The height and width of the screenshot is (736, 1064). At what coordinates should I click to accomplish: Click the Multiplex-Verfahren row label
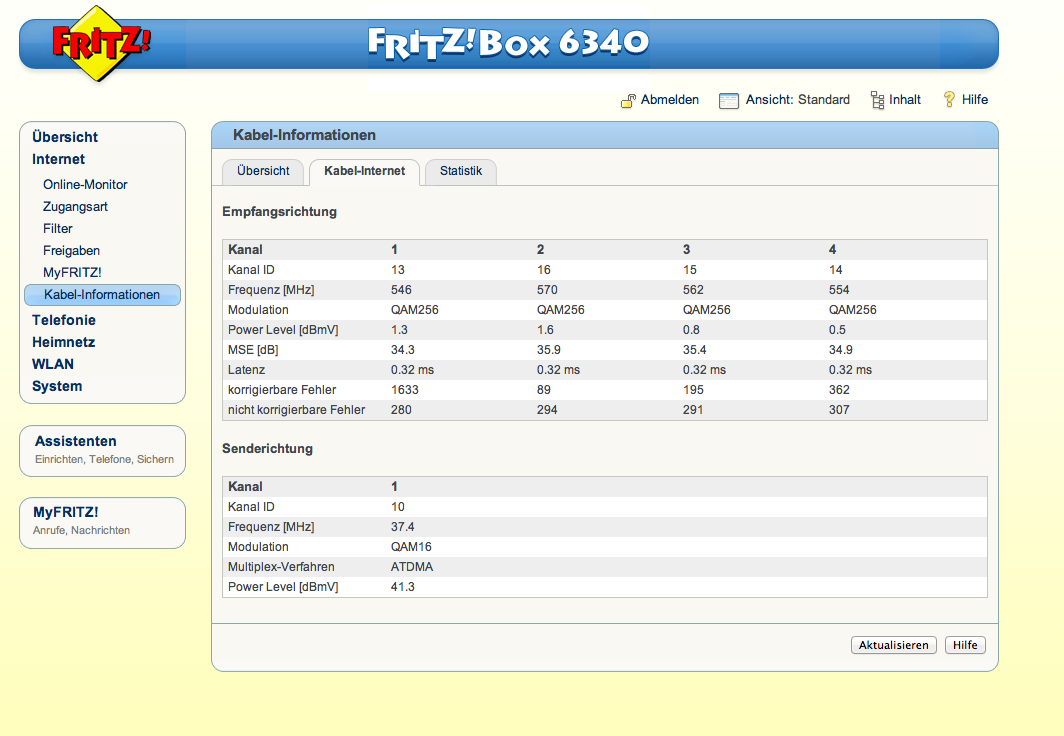281,566
